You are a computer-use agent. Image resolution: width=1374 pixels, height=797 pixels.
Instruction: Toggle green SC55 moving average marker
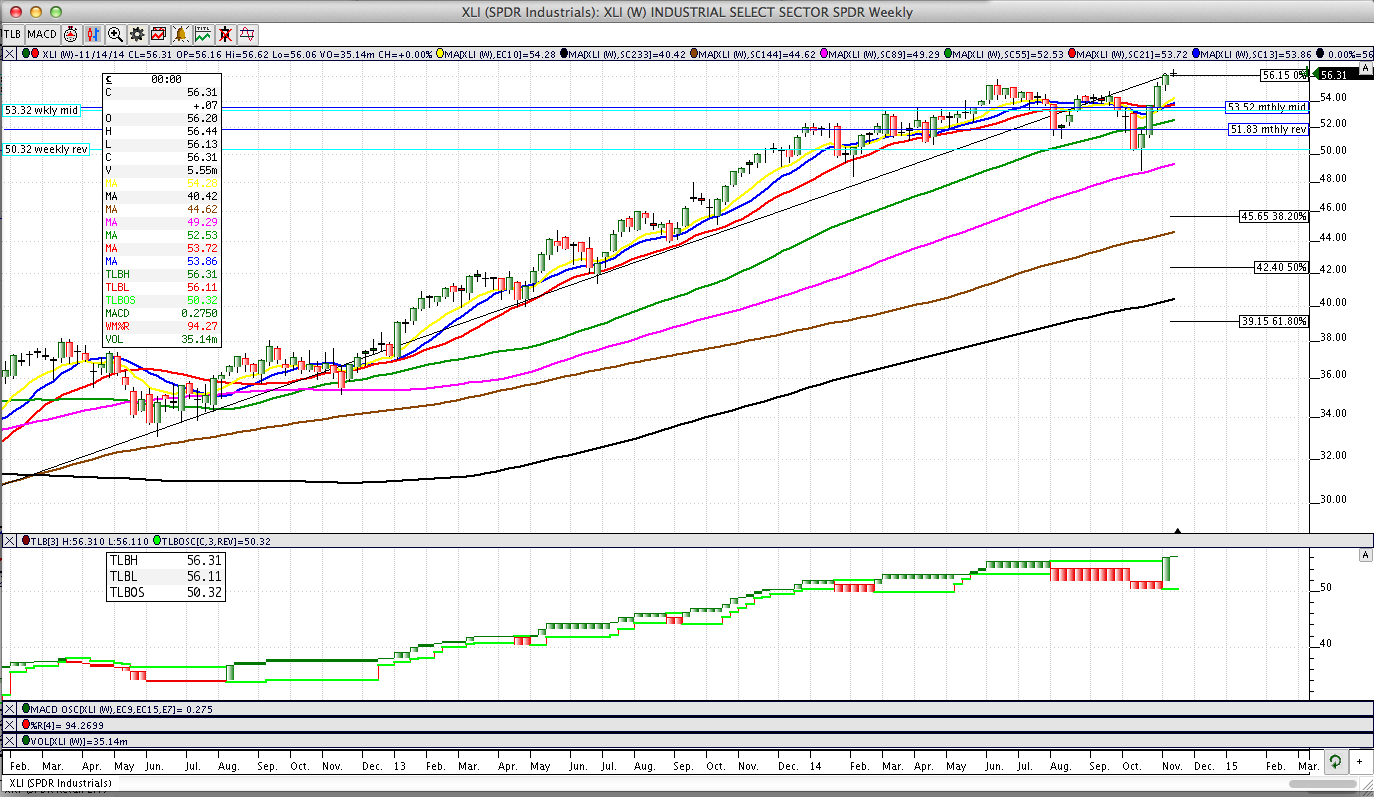point(947,53)
